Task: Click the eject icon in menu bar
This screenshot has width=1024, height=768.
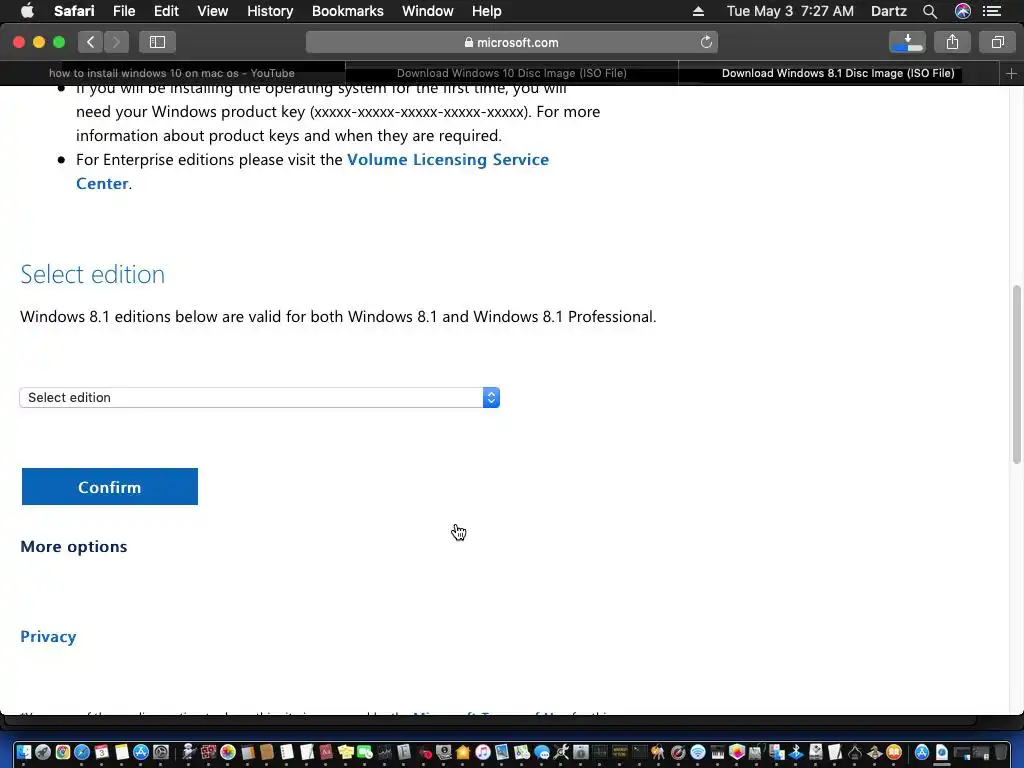Action: [698, 11]
